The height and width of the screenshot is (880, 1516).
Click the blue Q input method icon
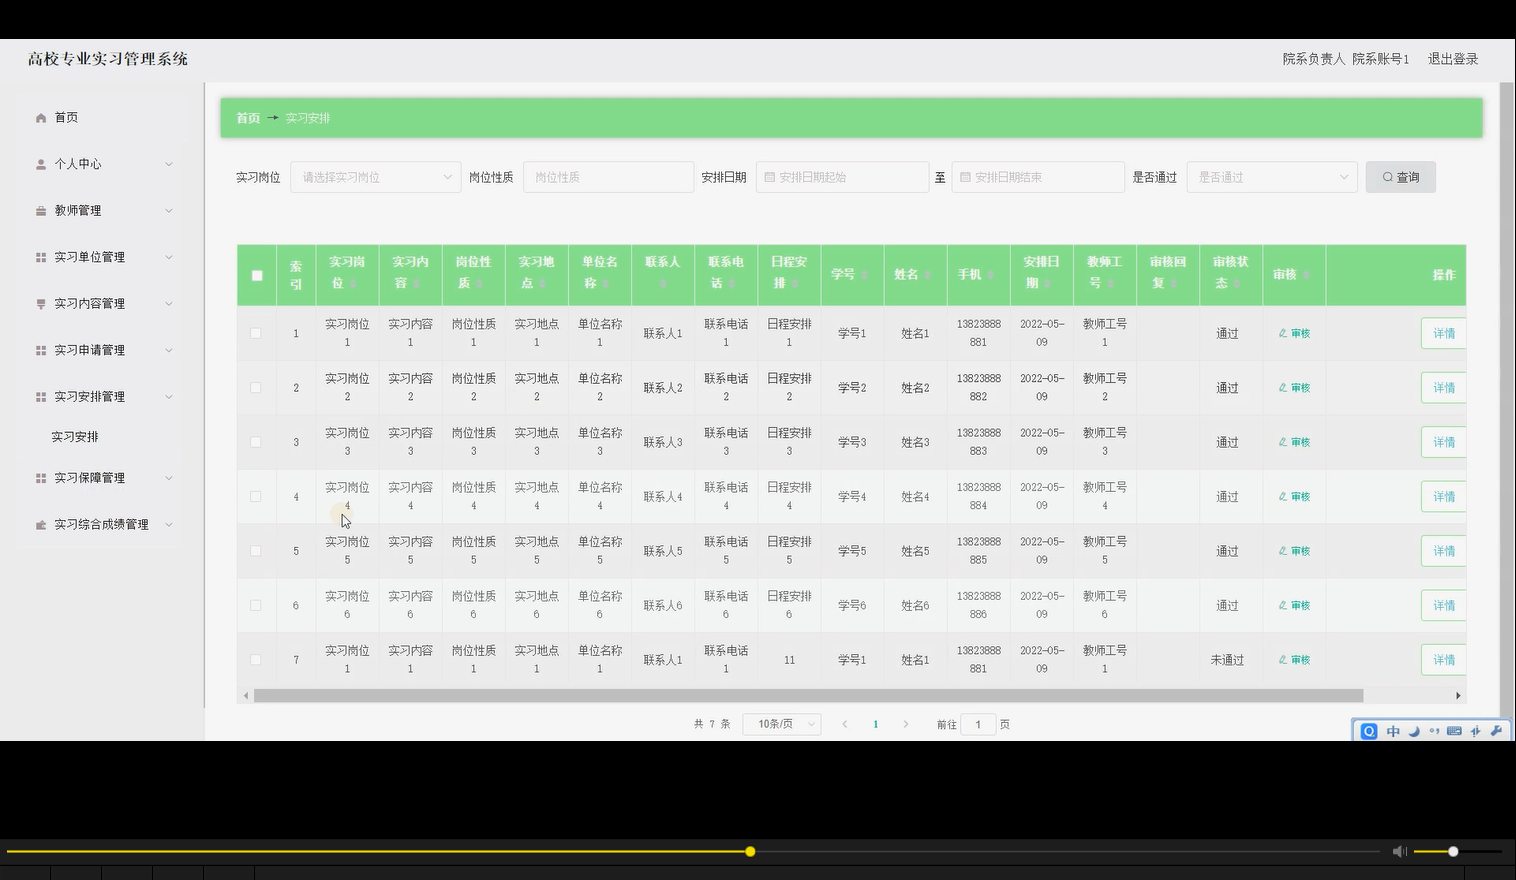pos(1369,731)
